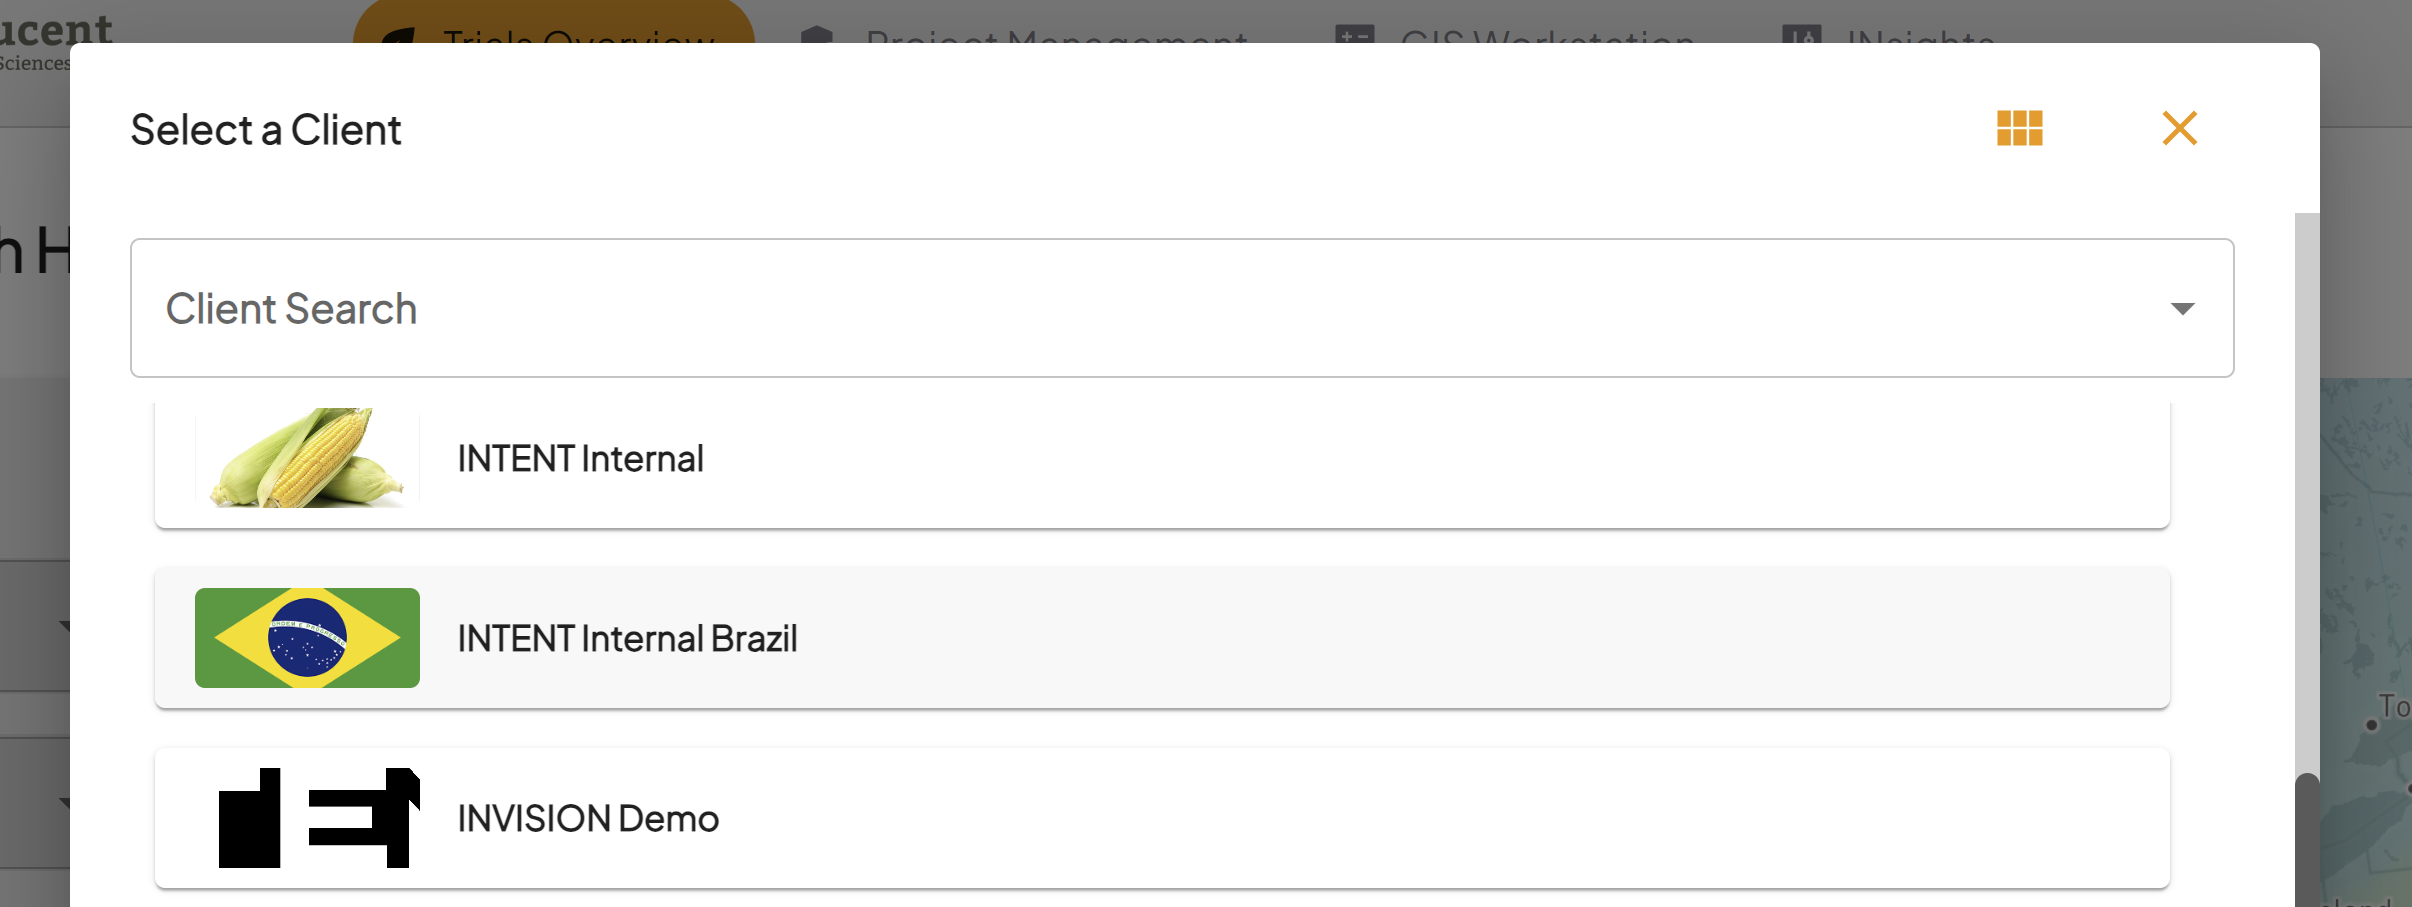
Task: Click the INVISION Demo logo icon
Action: (x=319, y=818)
